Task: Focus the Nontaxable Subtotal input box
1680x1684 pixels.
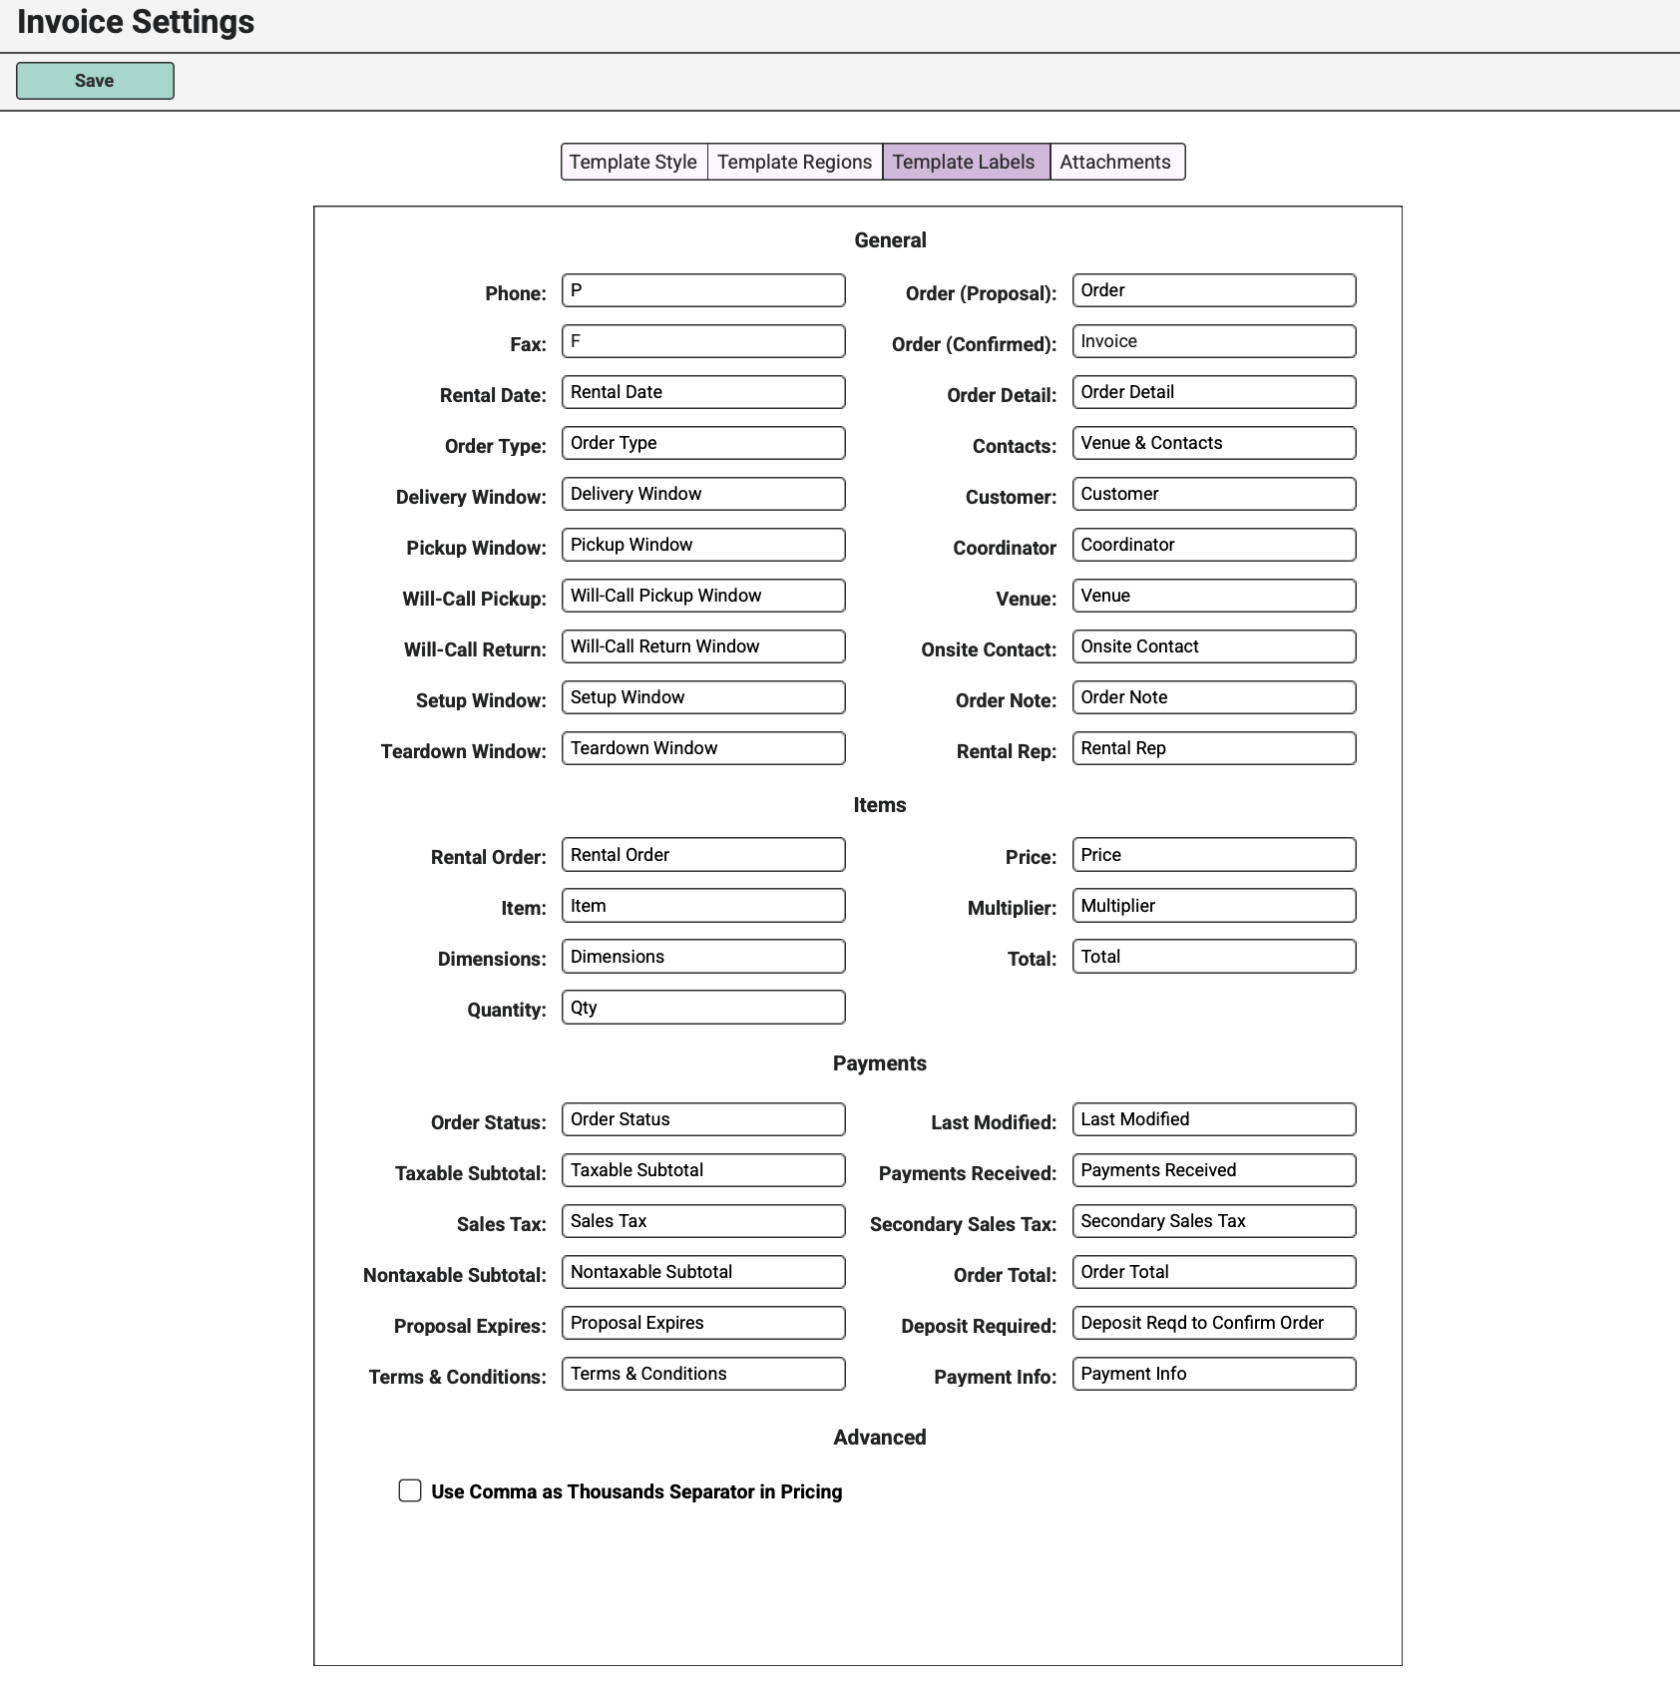Action: (703, 1272)
